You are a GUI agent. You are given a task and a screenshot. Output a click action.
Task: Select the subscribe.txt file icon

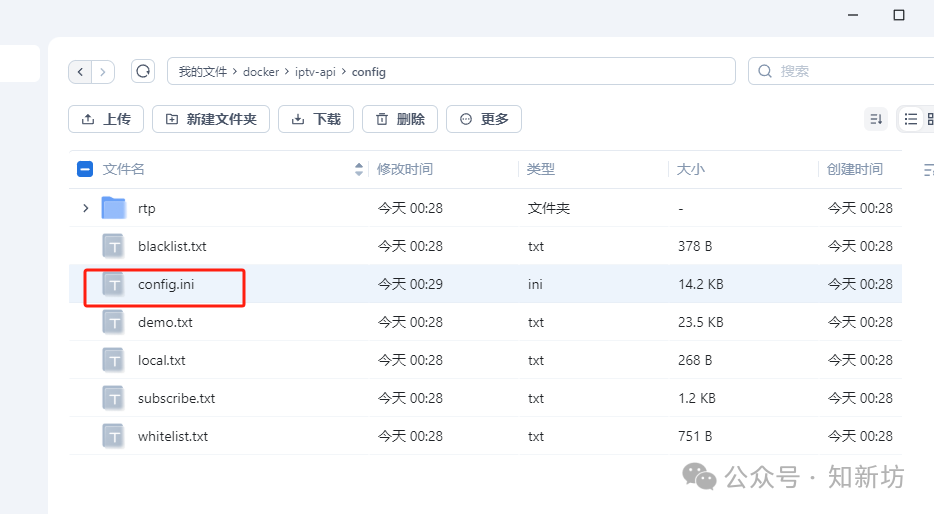[113, 398]
